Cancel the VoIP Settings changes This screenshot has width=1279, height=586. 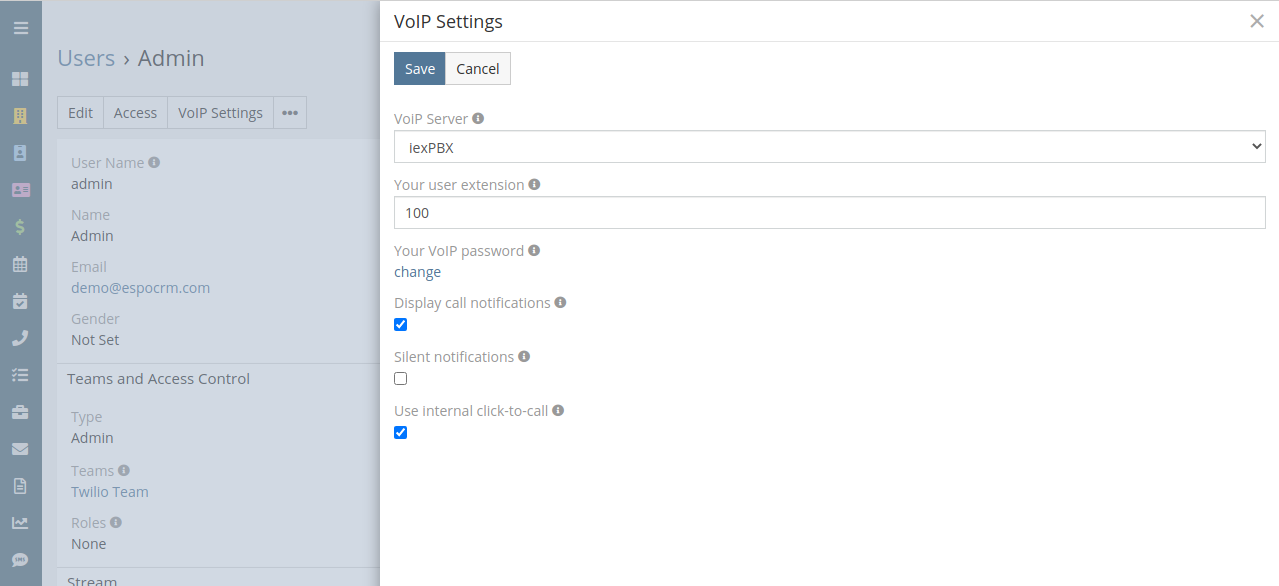coord(477,68)
